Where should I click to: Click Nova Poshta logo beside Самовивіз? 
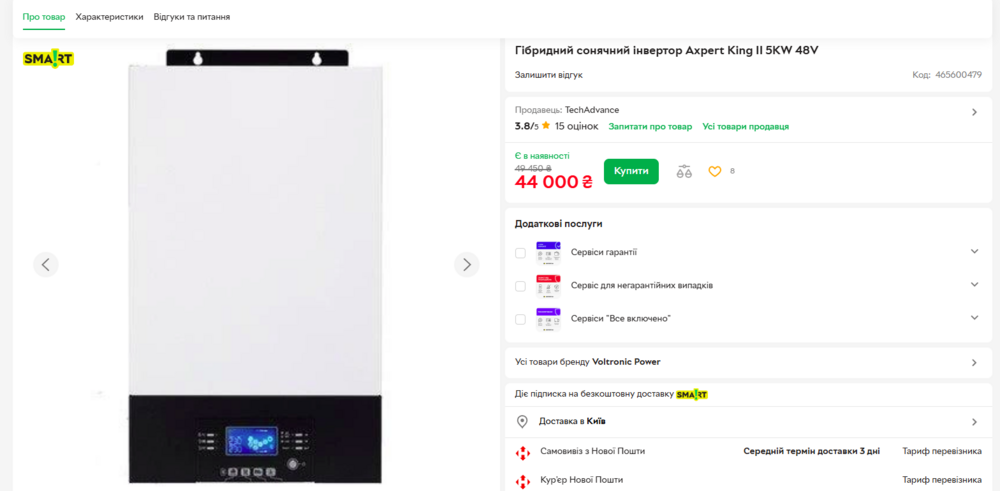[522, 452]
